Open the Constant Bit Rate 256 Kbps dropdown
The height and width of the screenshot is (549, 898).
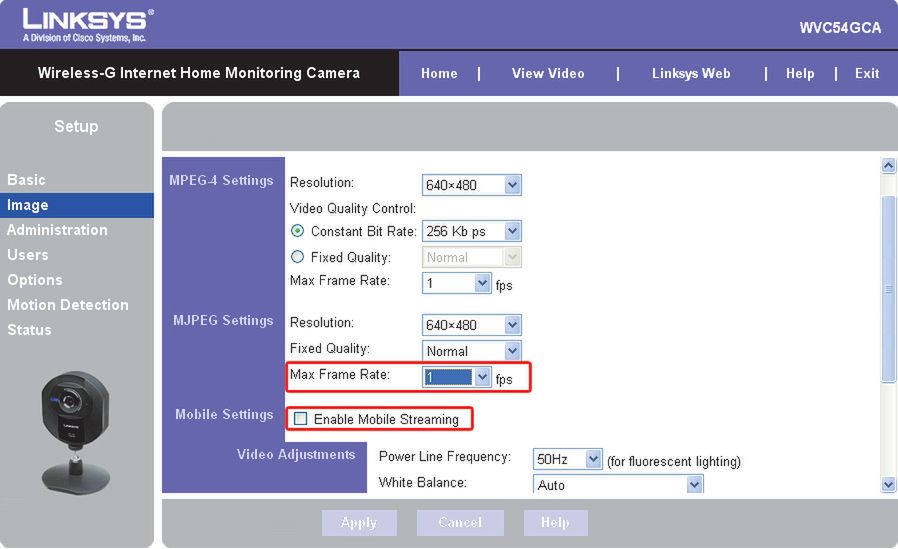click(x=471, y=231)
